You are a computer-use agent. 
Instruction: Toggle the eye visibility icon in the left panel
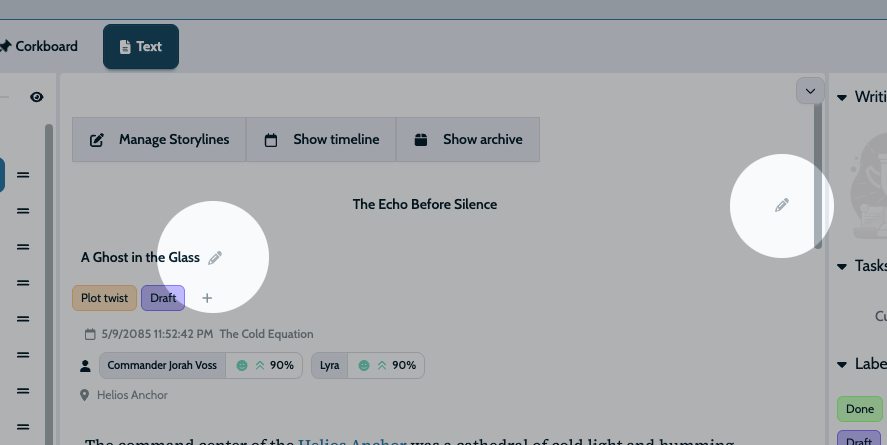(37, 97)
